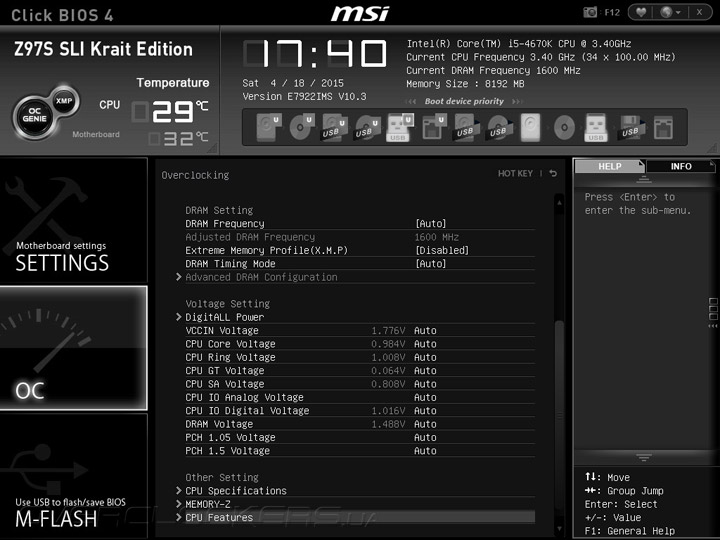Open the SETTINGS motherboard settings panel
720x540 pixels.
click(x=73, y=220)
